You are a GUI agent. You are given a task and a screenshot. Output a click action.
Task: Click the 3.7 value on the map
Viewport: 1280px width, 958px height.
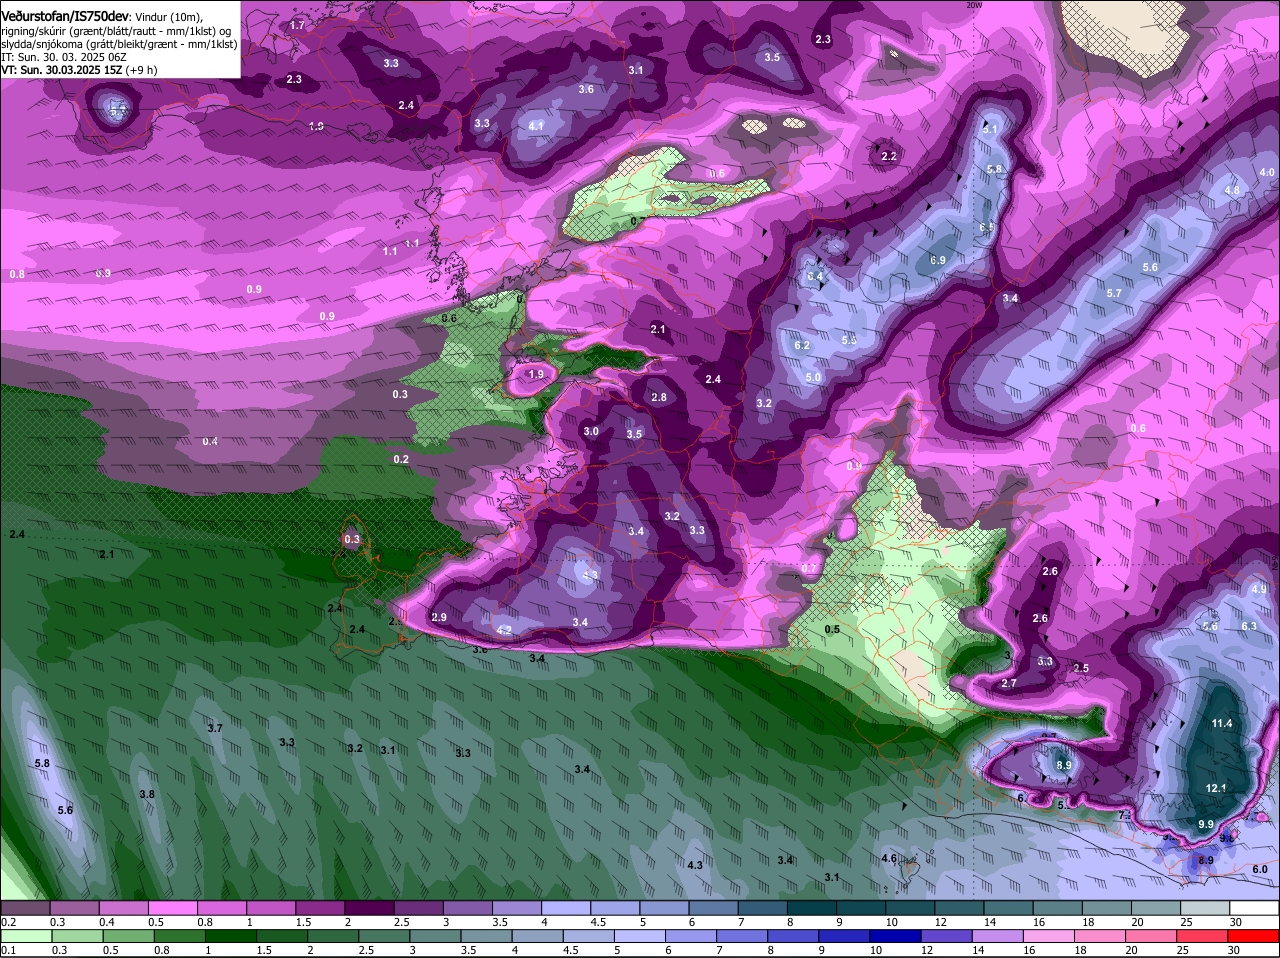click(x=215, y=728)
